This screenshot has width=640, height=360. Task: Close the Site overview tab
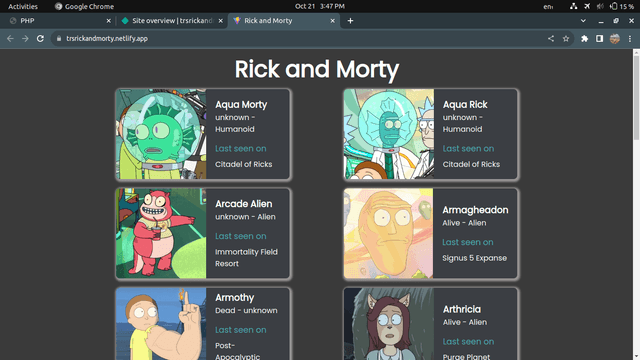click(x=221, y=21)
